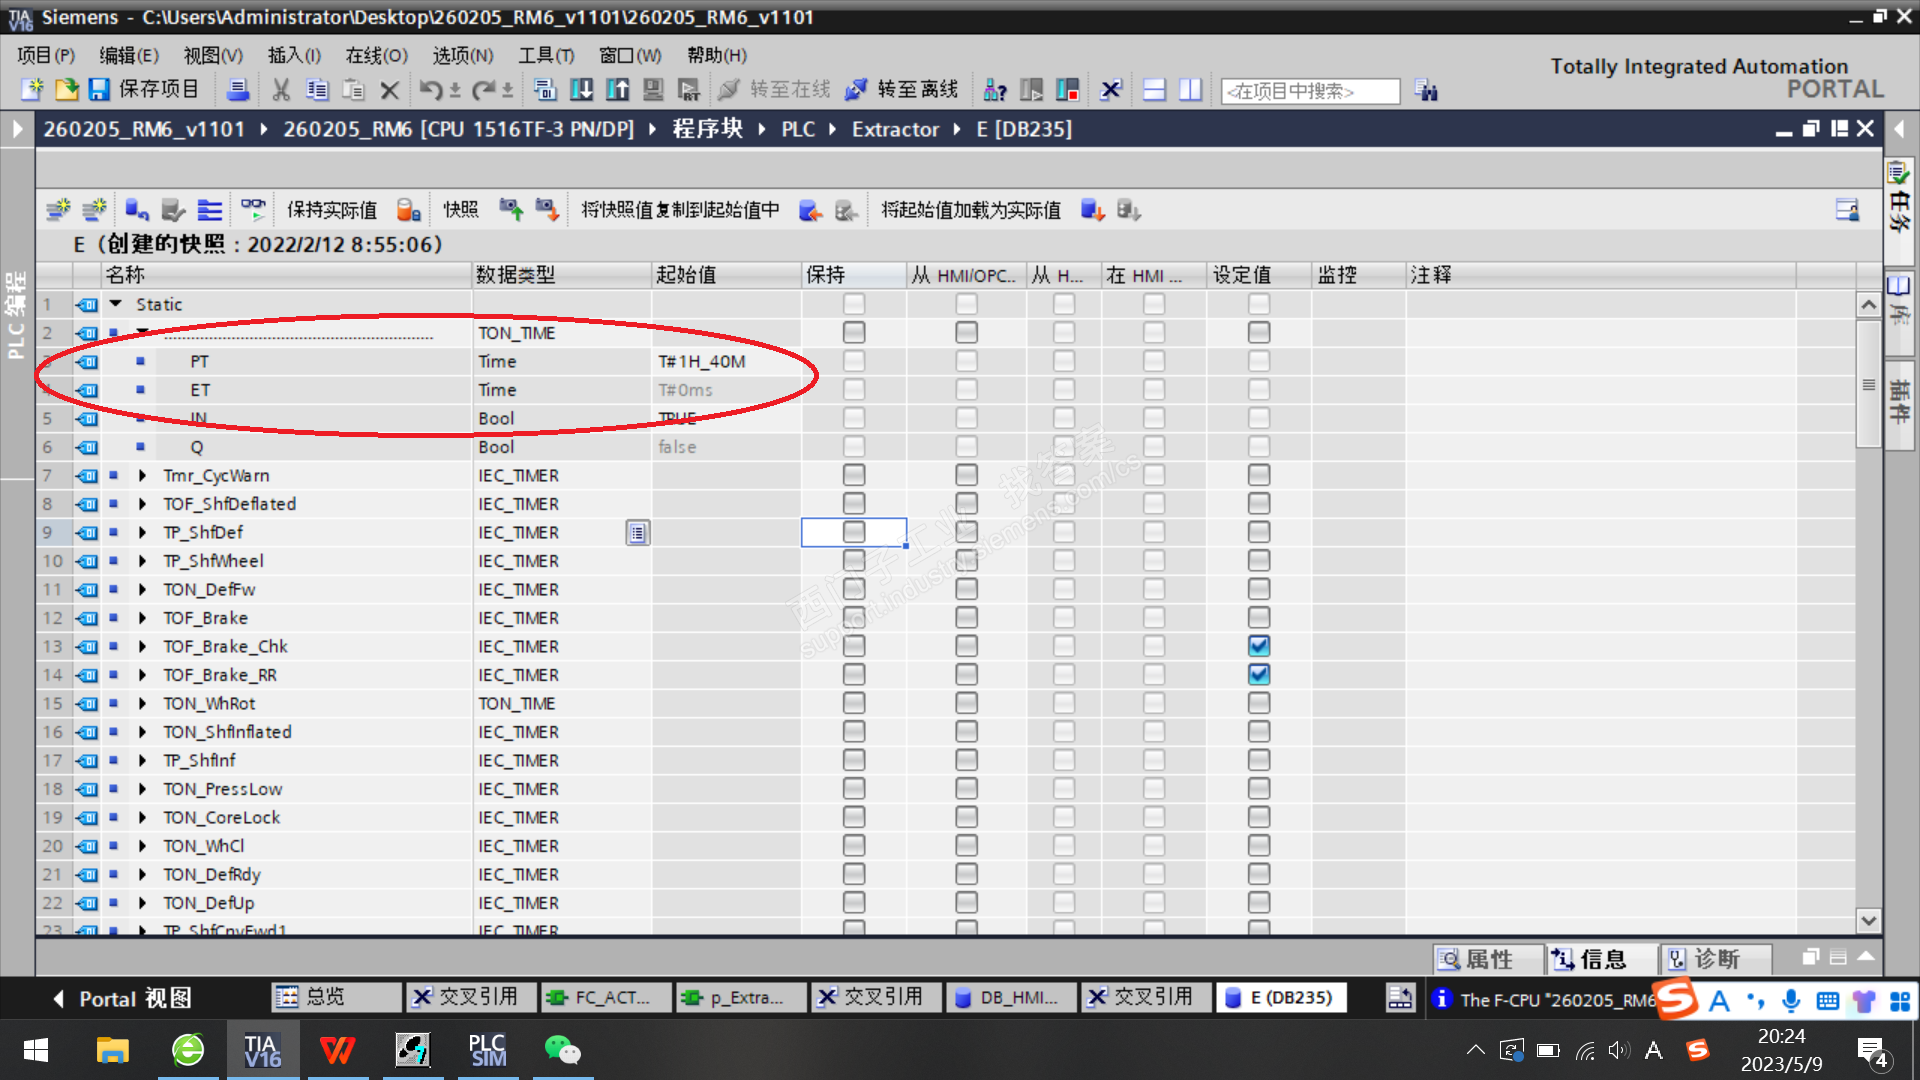Click the load start values as actual icon
The height and width of the screenshot is (1080, 1920).
coord(1092,210)
